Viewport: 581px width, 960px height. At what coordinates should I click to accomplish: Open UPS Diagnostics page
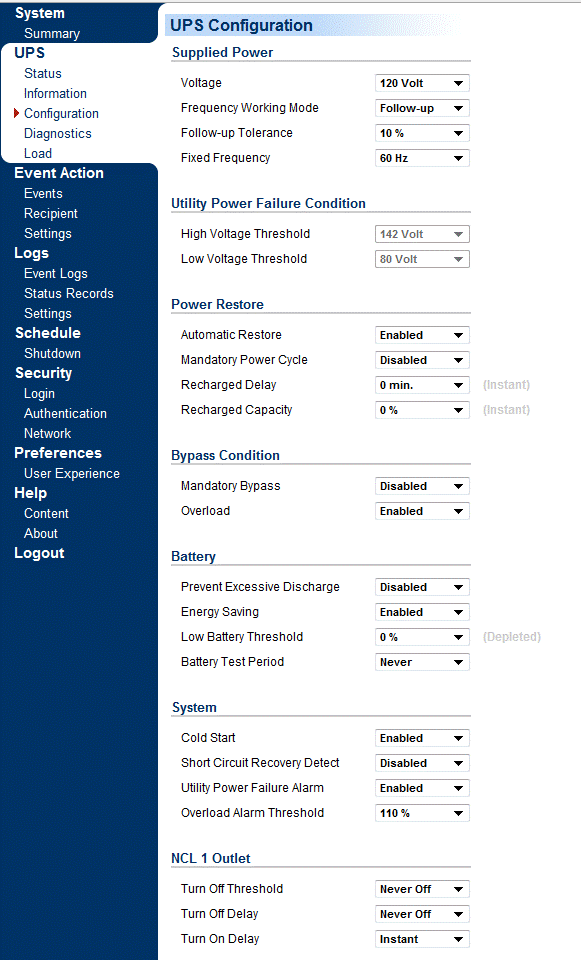coord(58,133)
